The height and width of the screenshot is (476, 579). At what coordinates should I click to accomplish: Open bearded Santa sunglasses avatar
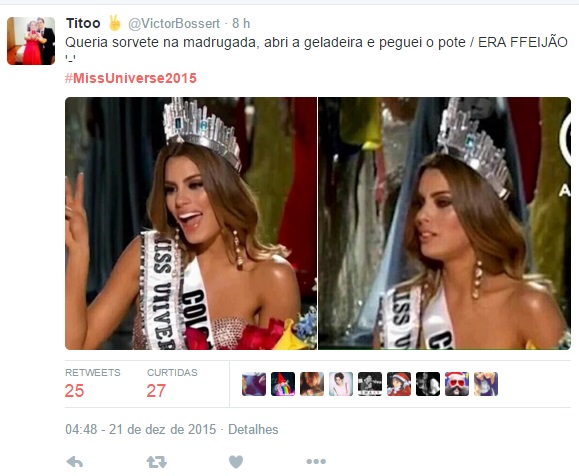(x=457, y=384)
